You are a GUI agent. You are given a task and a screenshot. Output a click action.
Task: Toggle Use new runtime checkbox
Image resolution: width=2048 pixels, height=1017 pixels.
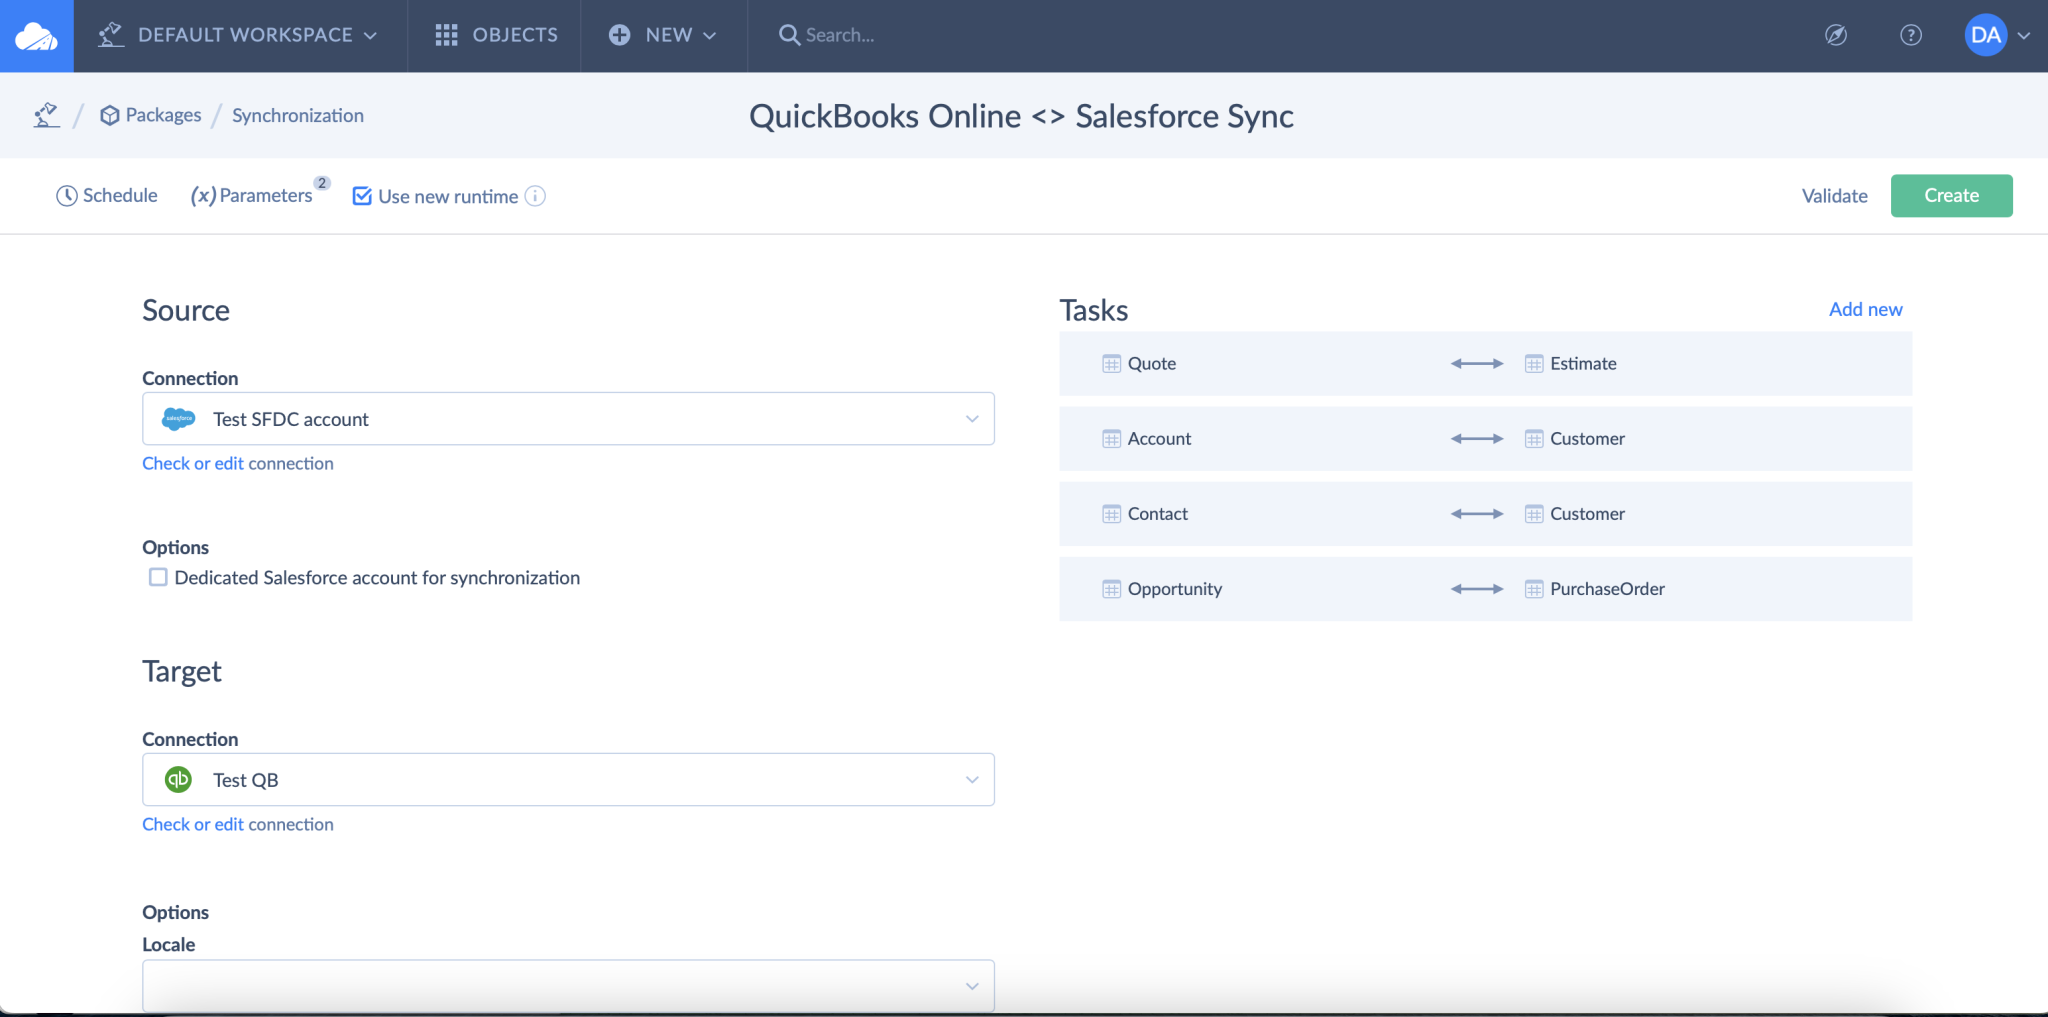(x=362, y=196)
